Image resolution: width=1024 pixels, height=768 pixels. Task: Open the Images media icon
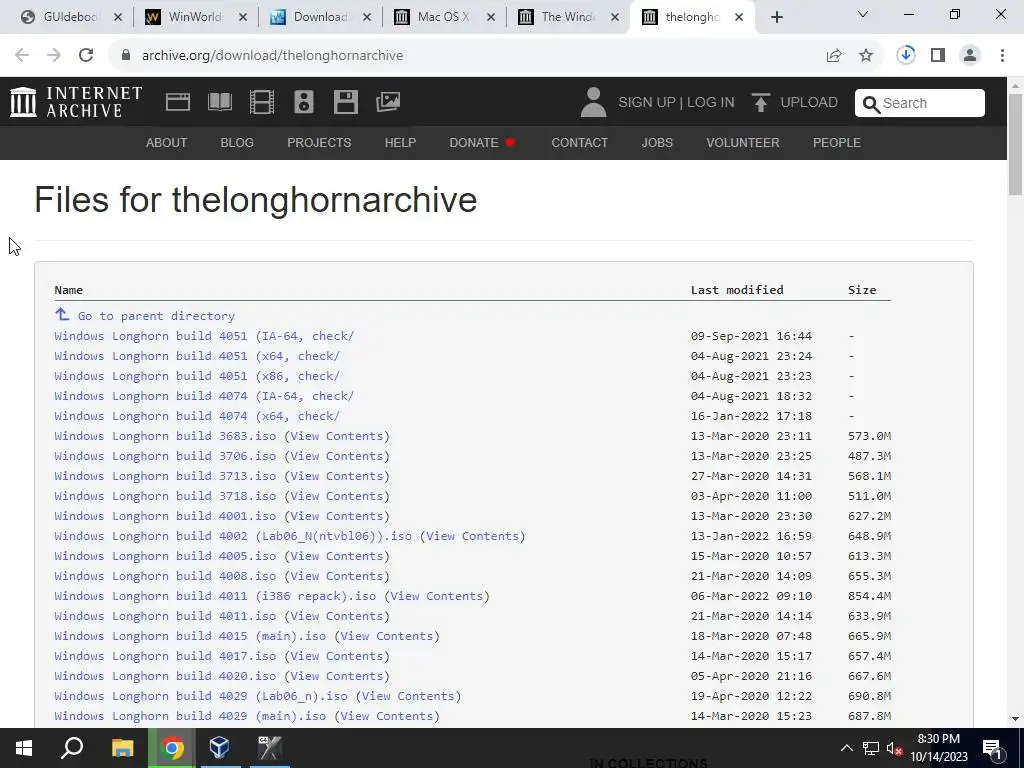click(388, 102)
